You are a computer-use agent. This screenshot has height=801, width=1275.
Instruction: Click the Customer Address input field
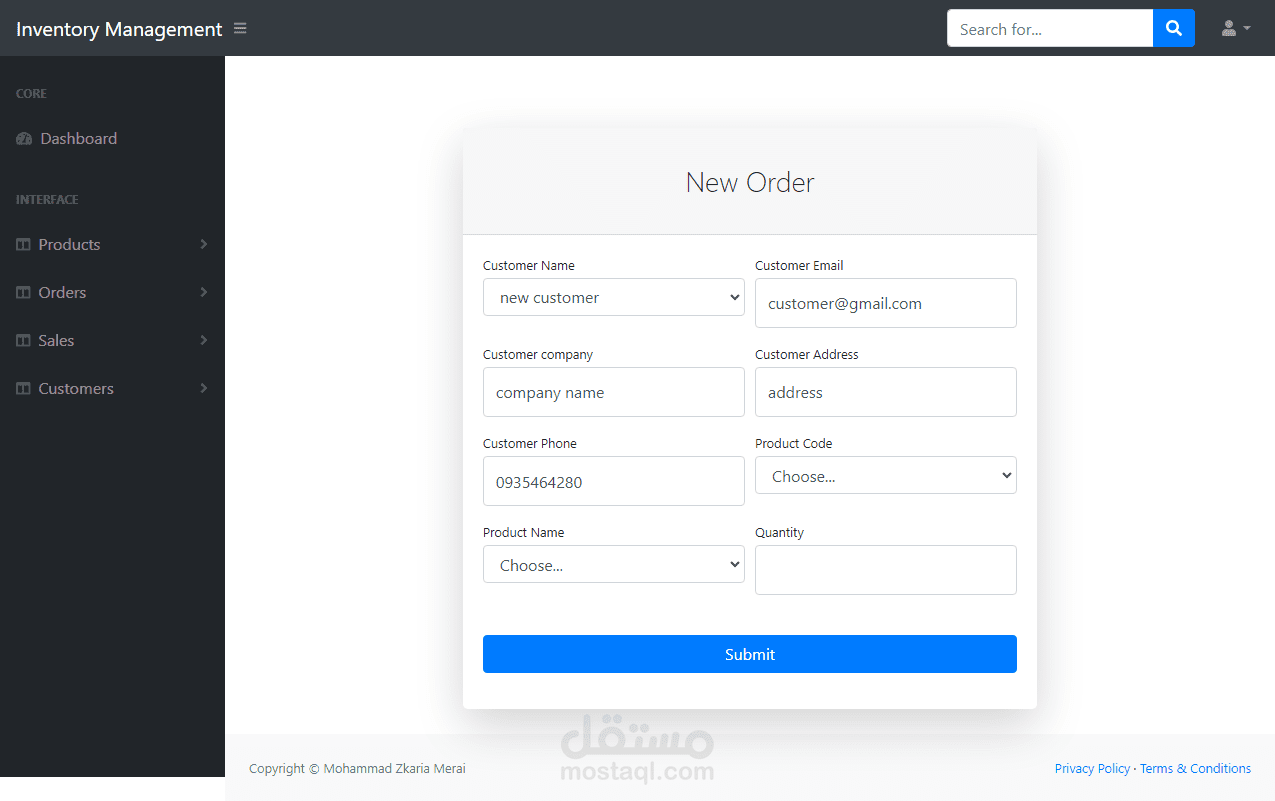[886, 392]
